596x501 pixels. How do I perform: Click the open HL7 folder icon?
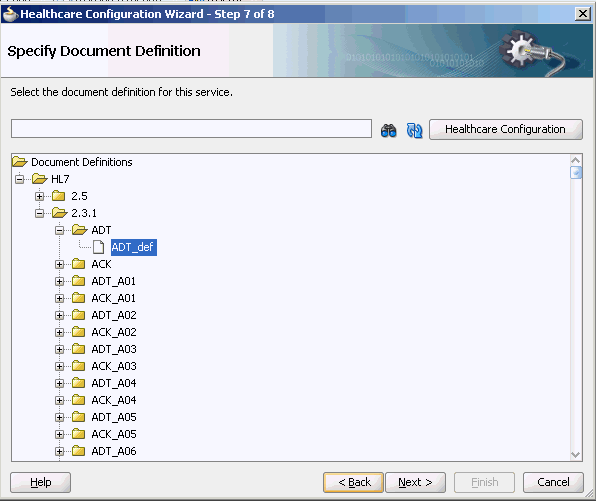tap(40, 179)
